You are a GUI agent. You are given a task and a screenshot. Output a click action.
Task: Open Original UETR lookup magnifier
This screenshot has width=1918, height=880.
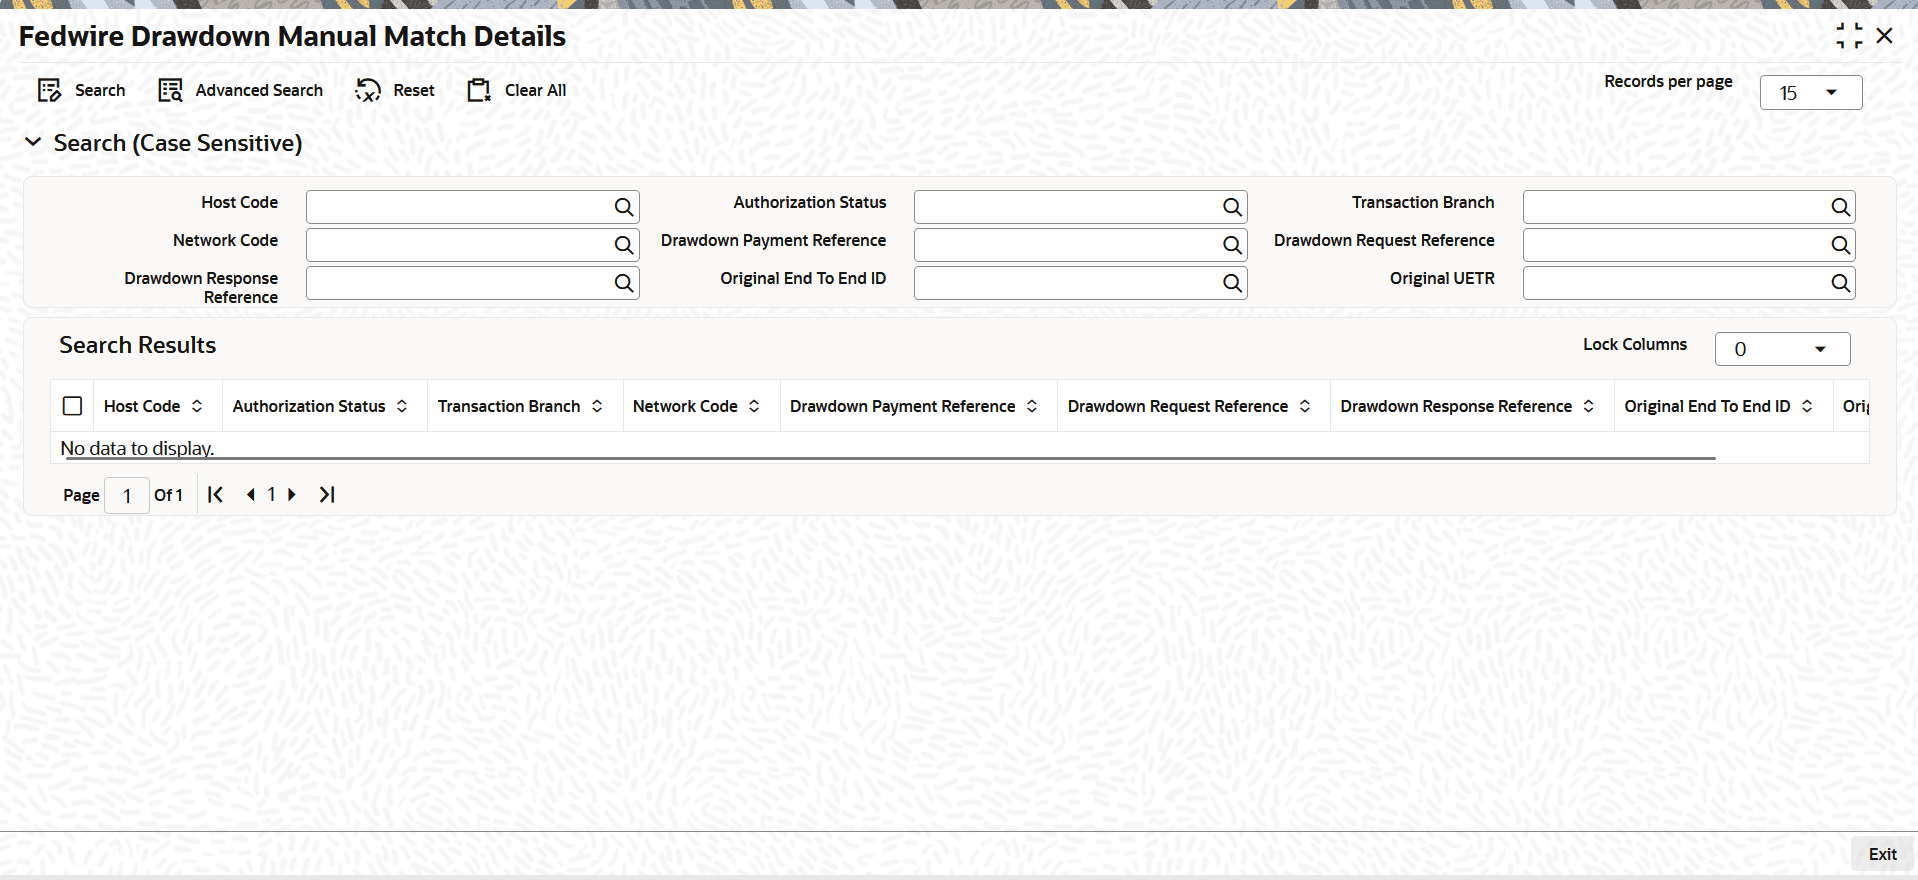click(x=1840, y=283)
